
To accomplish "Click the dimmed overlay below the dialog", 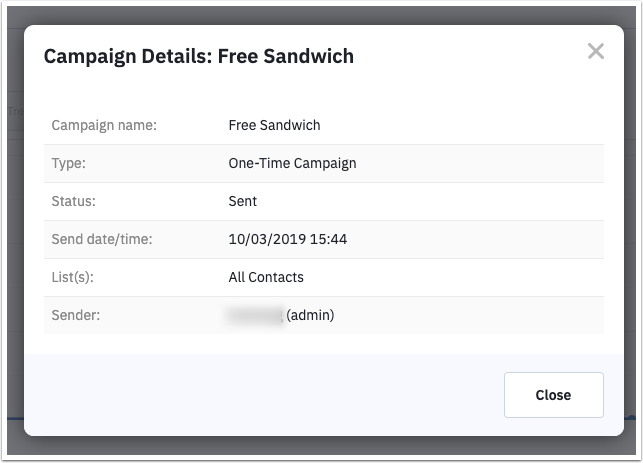I will (x=322, y=445).
